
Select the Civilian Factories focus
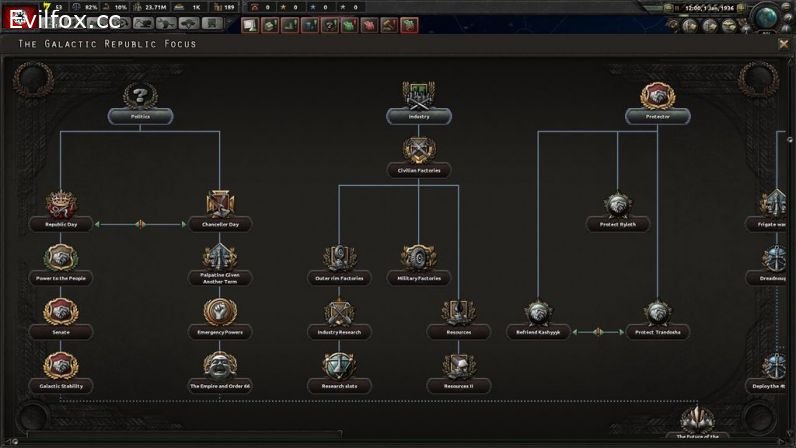[x=418, y=152]
